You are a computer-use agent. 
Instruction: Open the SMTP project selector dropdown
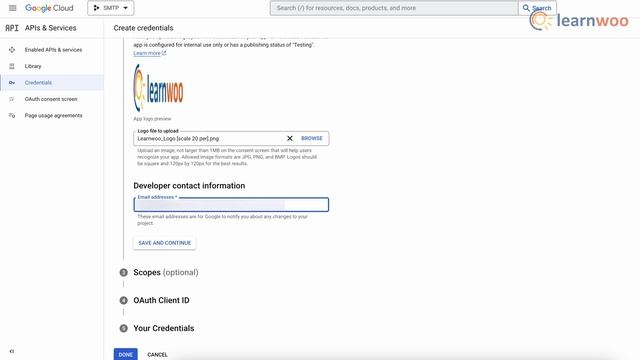(111, 8)
